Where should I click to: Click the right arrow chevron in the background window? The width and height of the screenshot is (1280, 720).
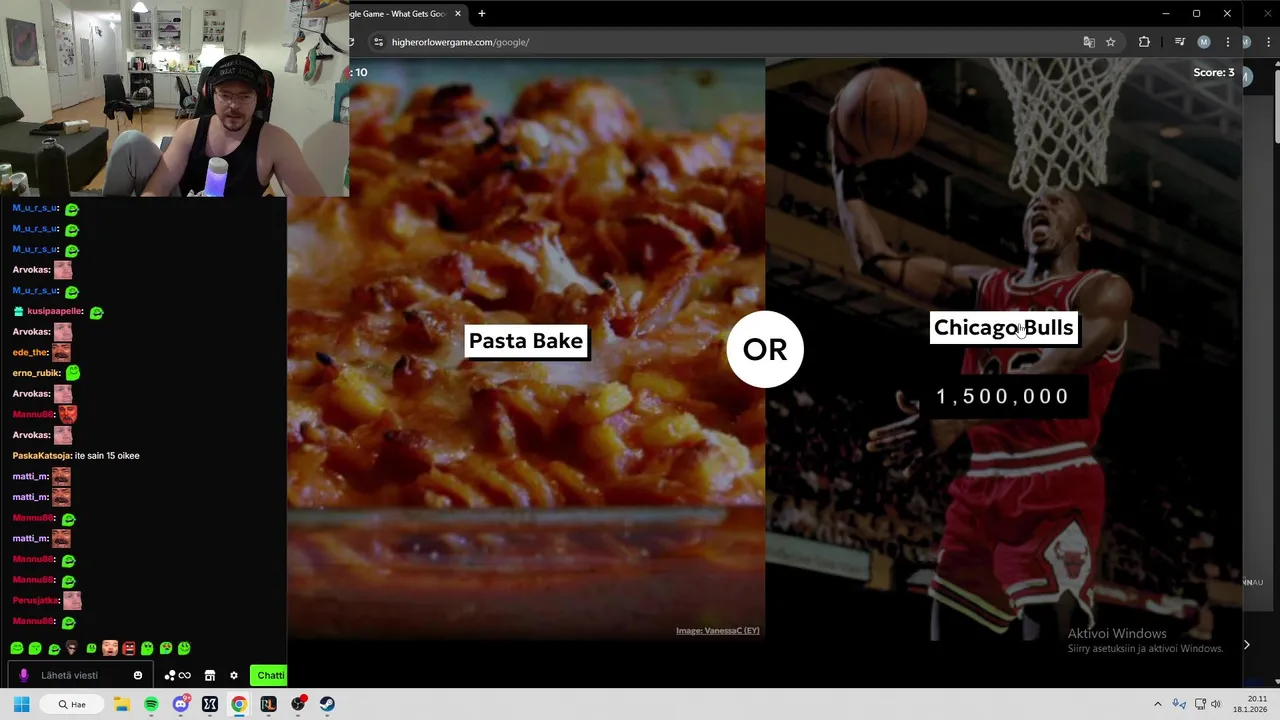click(x=1246, y=645)
